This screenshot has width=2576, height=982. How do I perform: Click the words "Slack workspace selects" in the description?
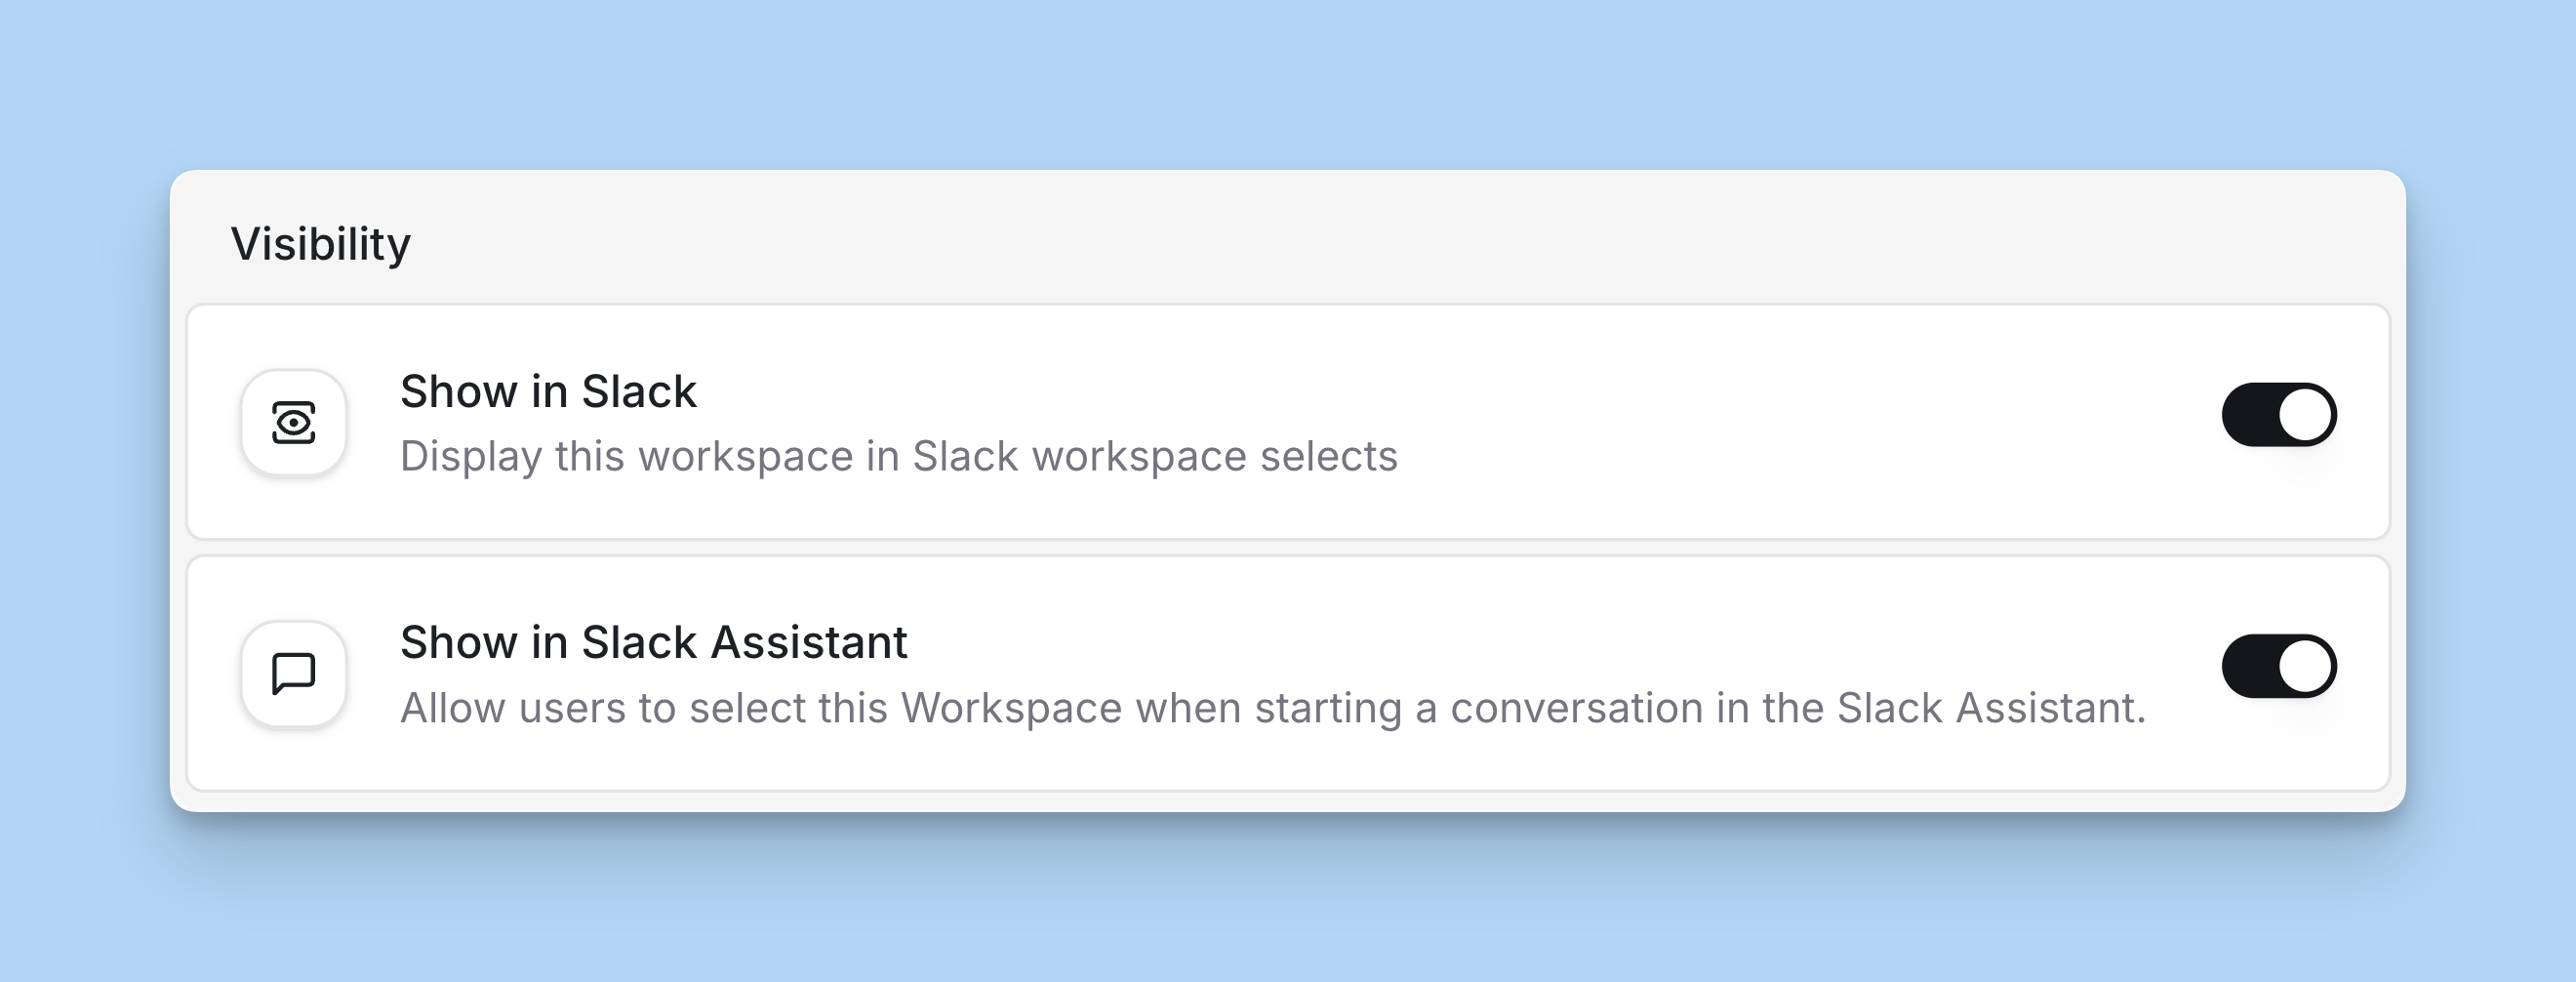click(1154, 456)
